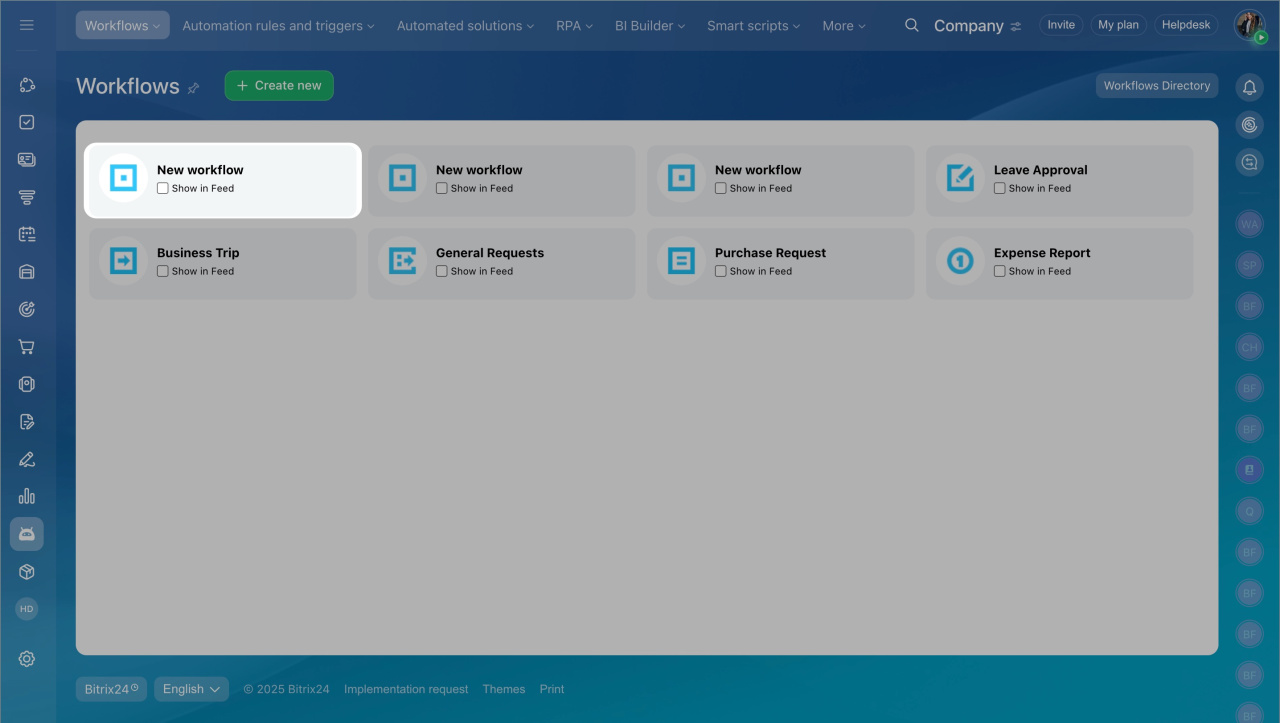The height and width of the screenshot is (723, 1280).
Task: Click the Automation robot sidebar icon
Action: tap(27, 534)
